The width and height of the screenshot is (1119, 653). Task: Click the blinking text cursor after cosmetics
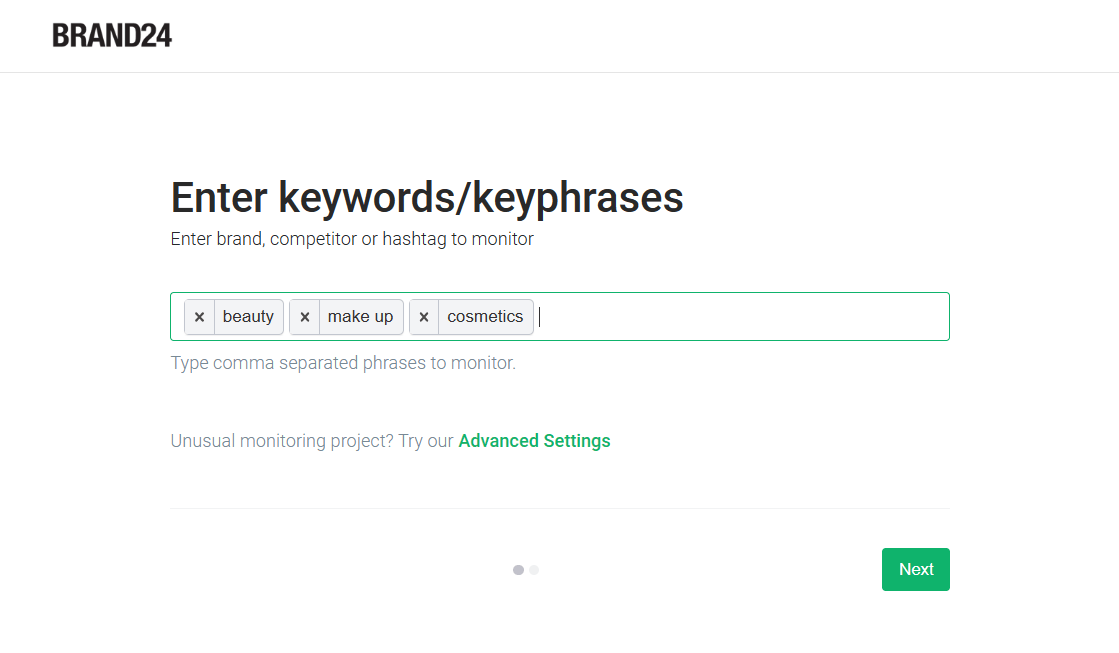tap(540, 317)
